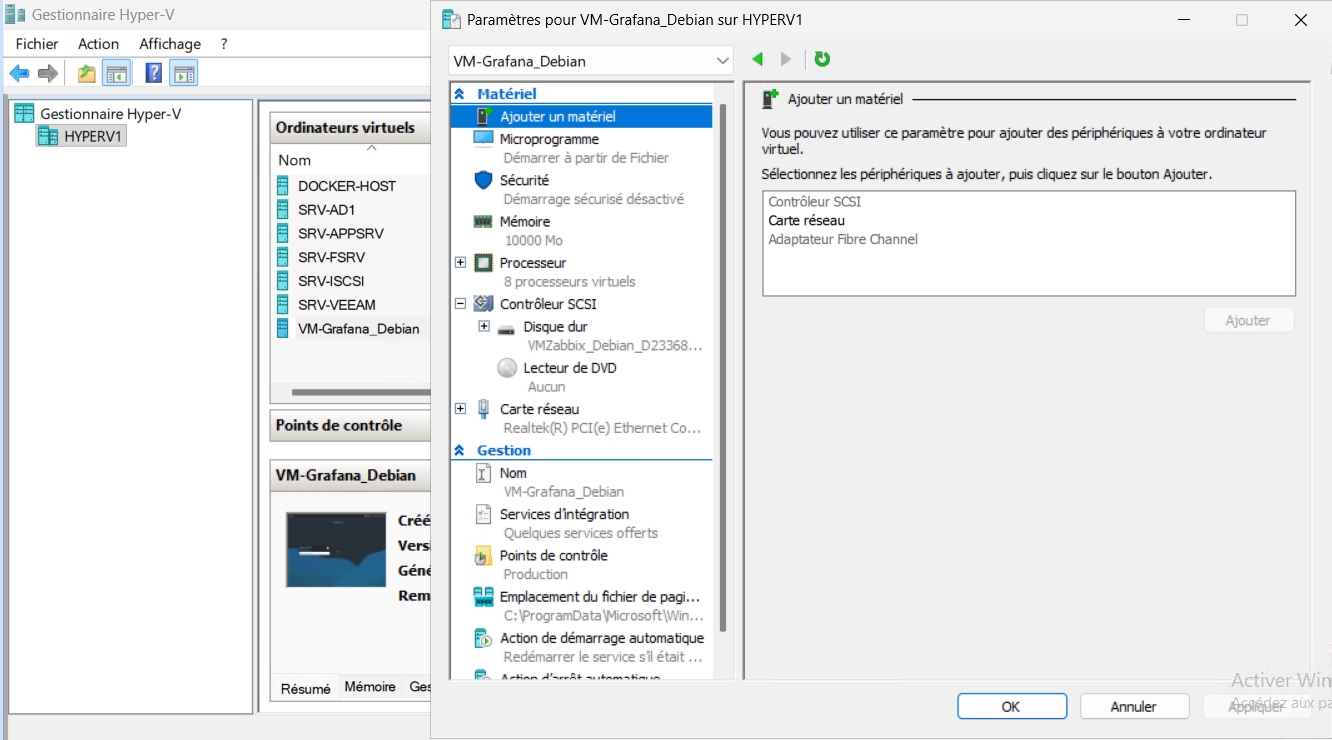Click the up-one-level folder toolbar icon

point(87,73)
